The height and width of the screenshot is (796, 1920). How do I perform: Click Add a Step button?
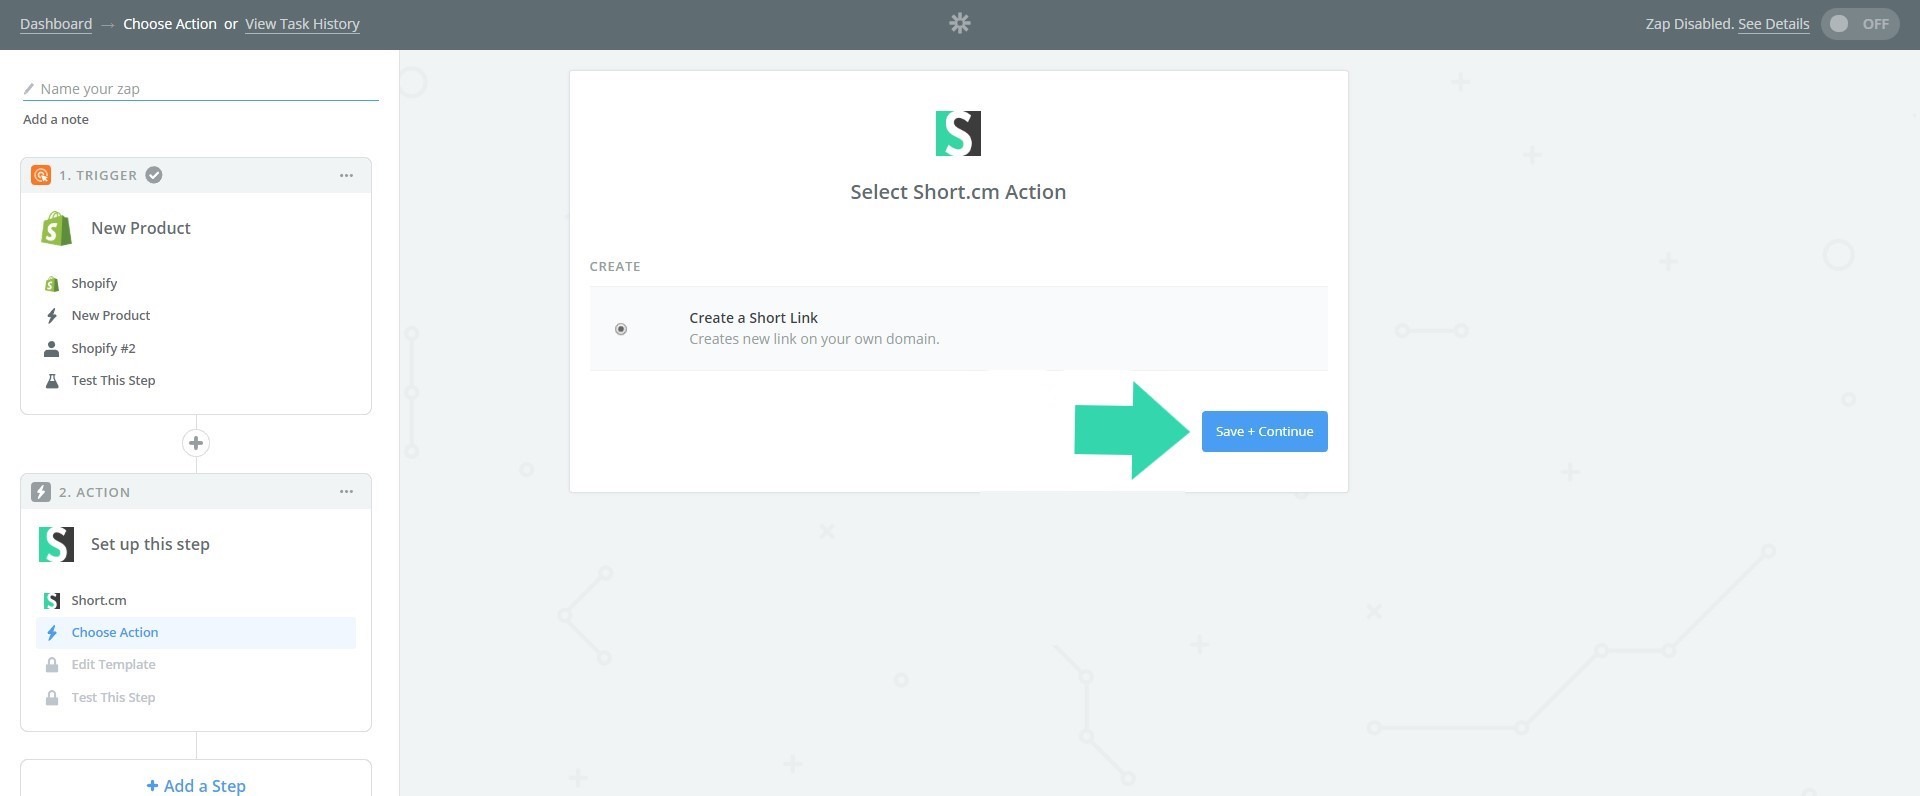click(x=196, y=785)
